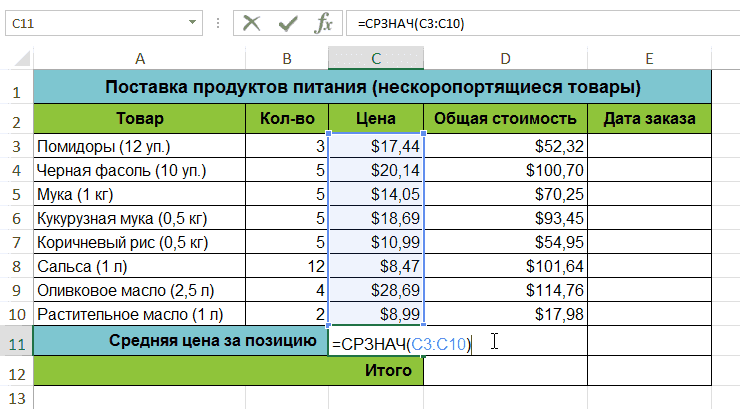The width and height of the screenshot is (740, 409).
Task: Select row 12 header
Action: pyautogui.click(x=17, y=371)
